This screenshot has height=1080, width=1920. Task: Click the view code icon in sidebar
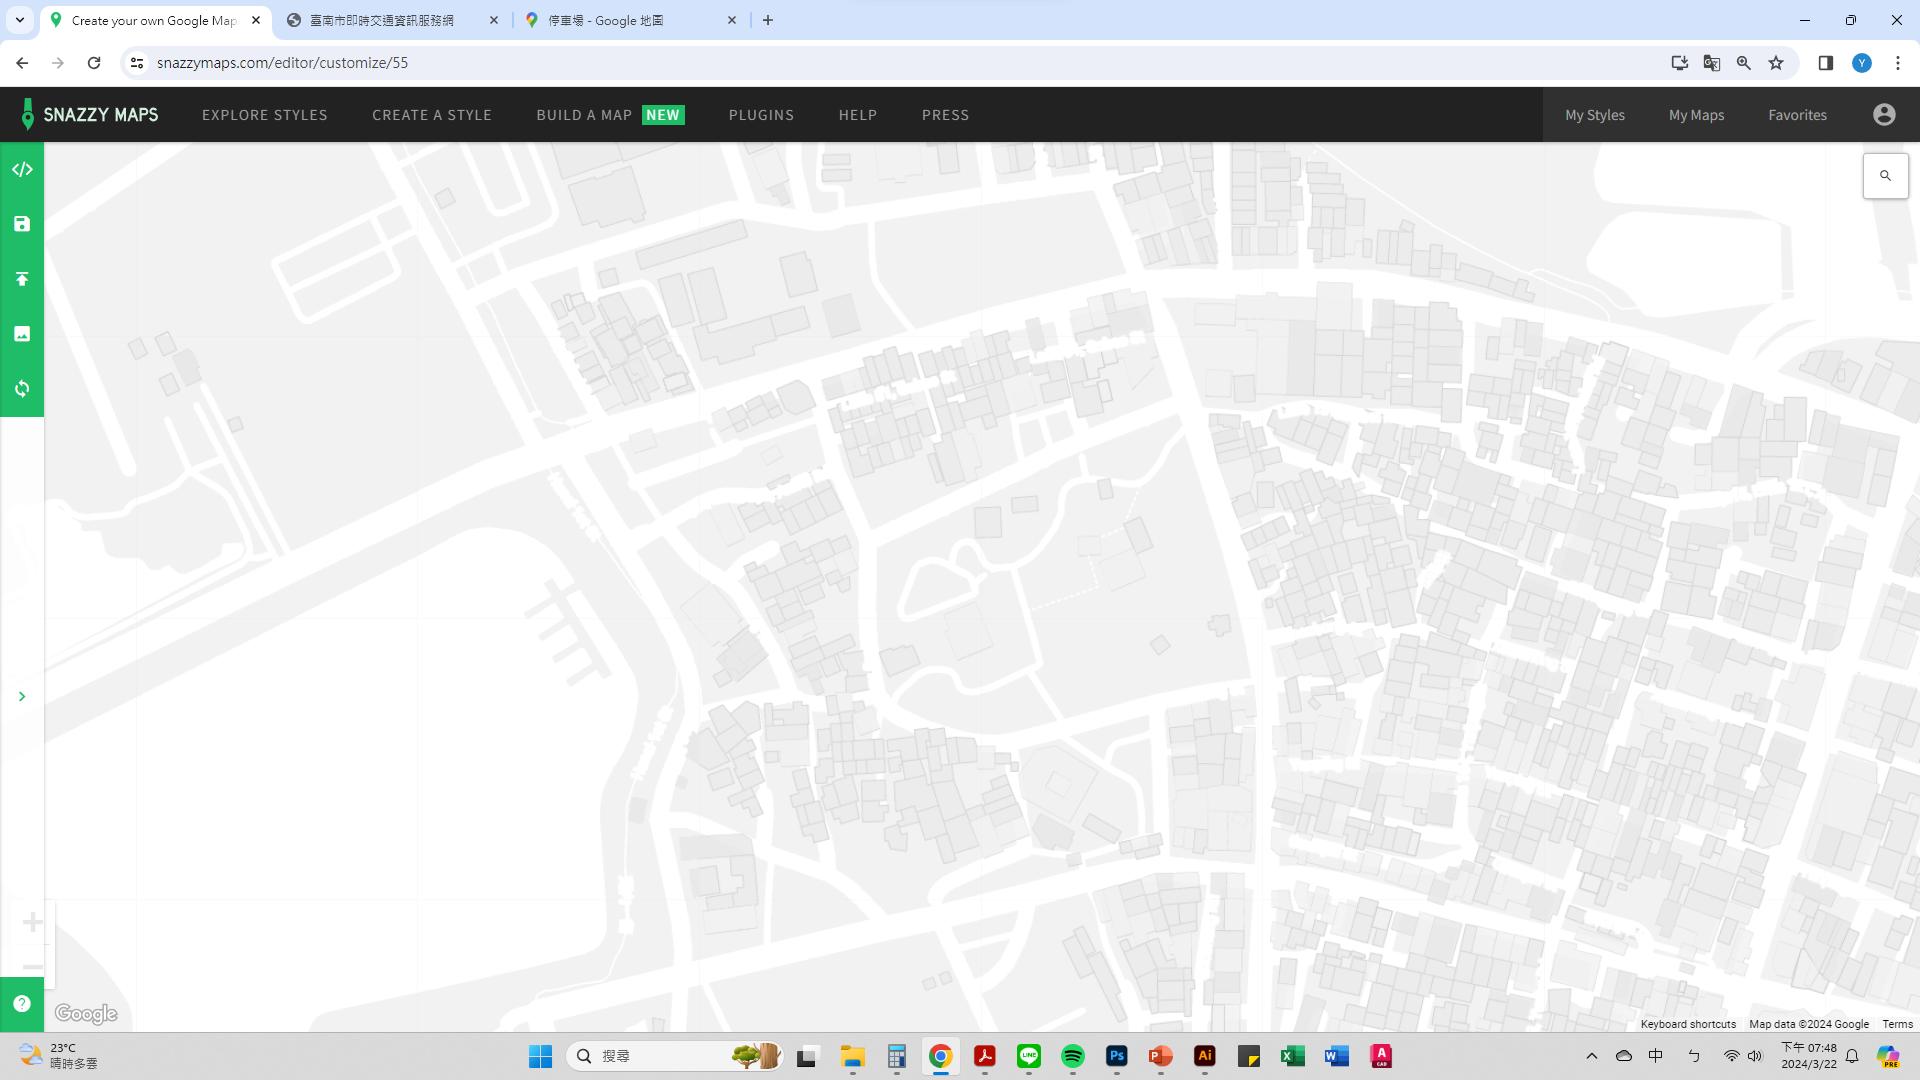click(22, 170)
